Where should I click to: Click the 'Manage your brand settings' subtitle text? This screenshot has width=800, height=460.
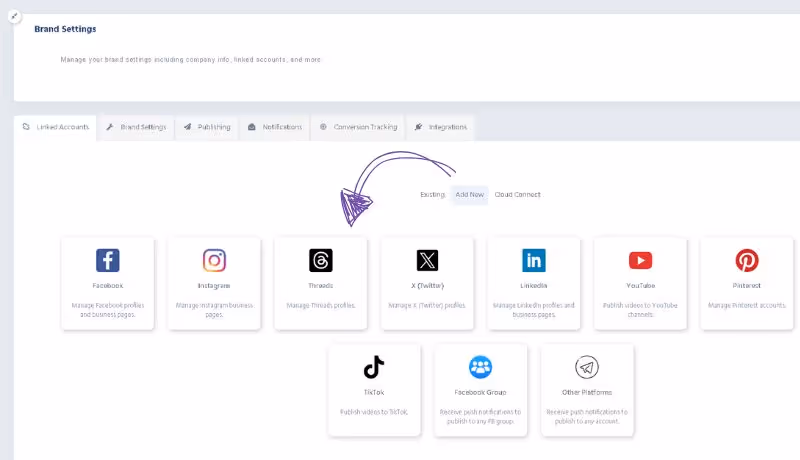pyautogui.click(x=191, y=60)
